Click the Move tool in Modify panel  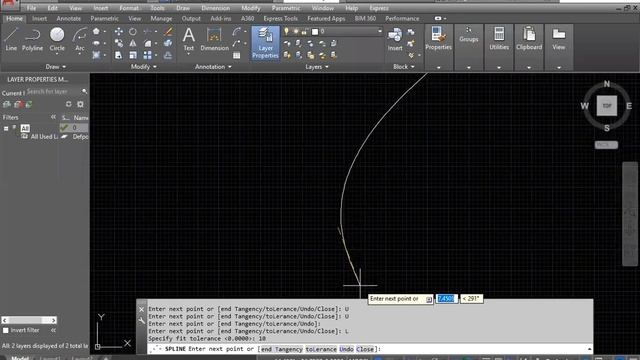tap(118, 31)
